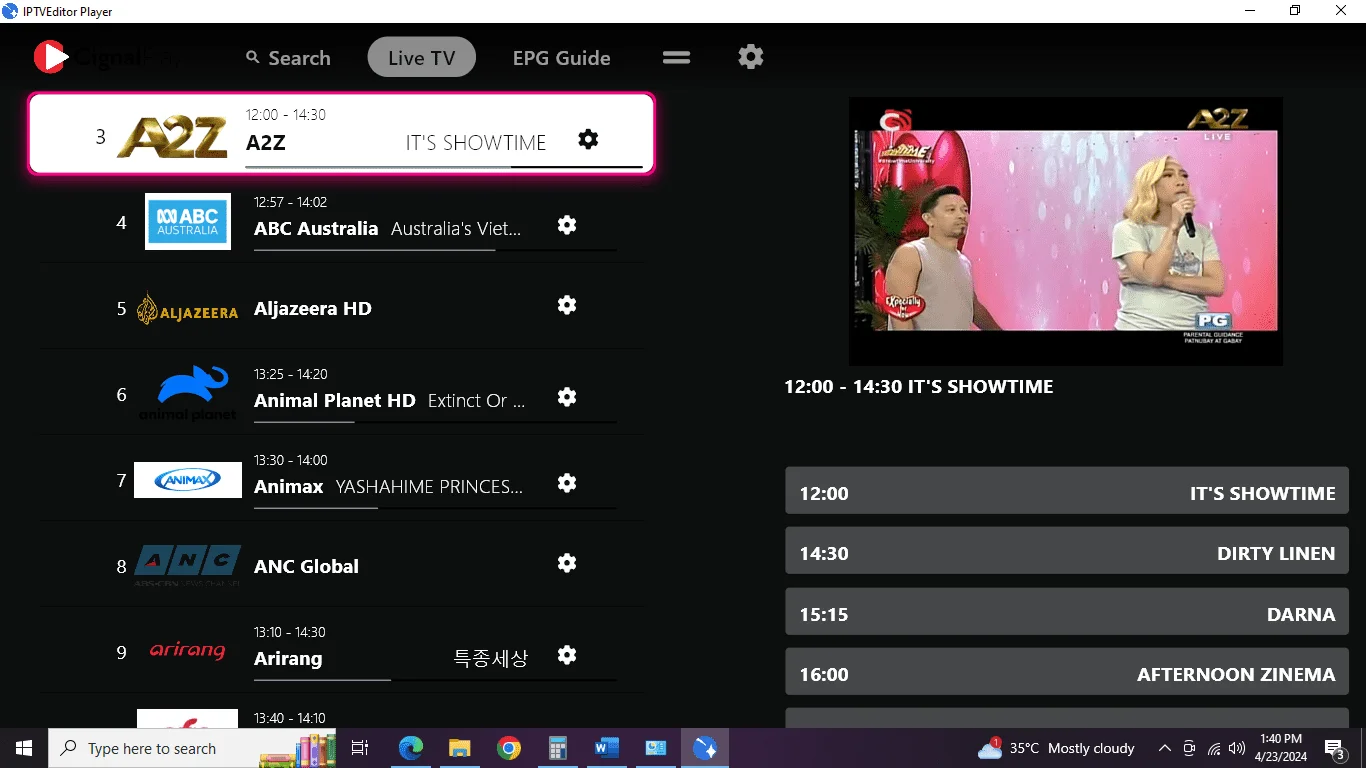Click the Animax channel logo
The height and width of the screenshot is (768, 1366).
point(188,480)
